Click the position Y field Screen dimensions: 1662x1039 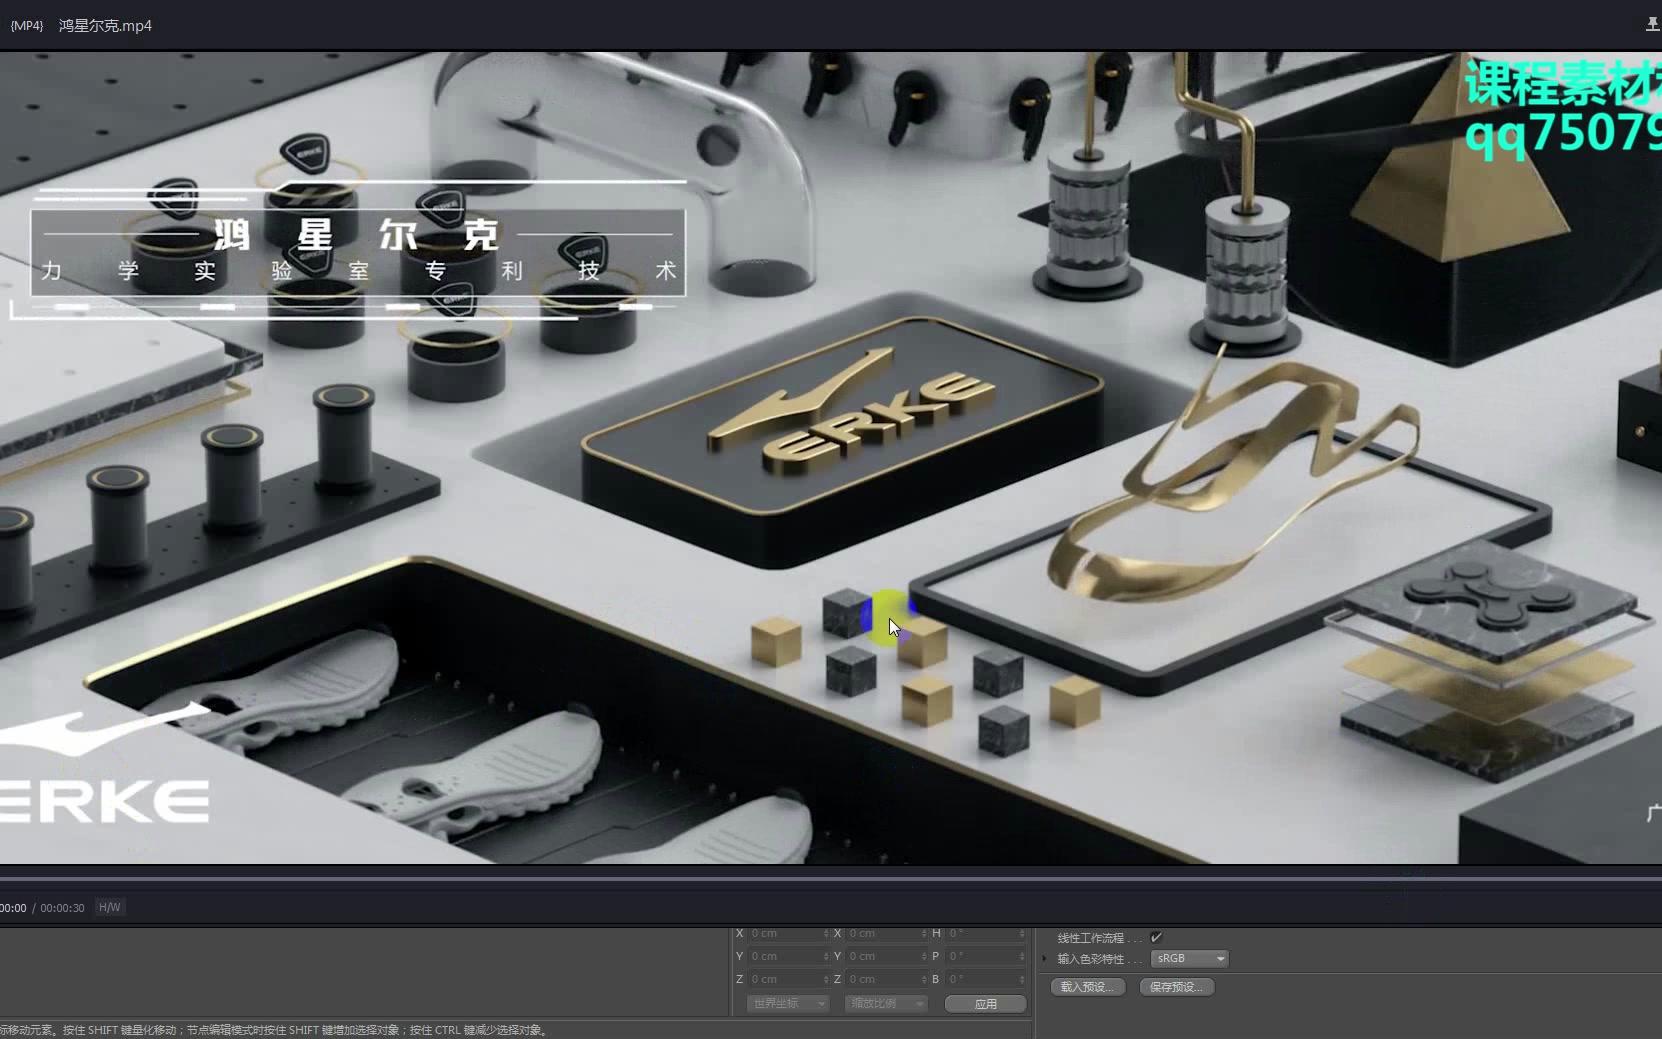(789, 956)
